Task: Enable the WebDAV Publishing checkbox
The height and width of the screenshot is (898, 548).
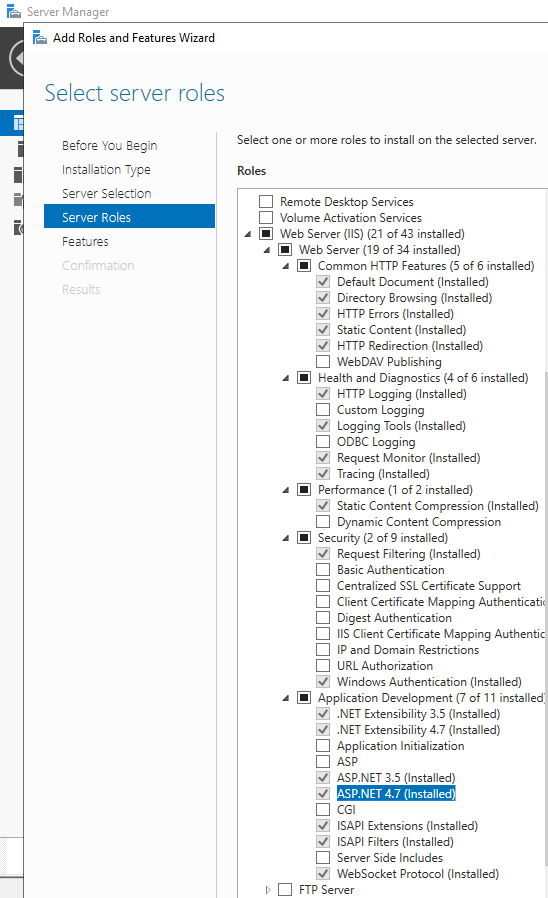Action: click(323, 362)
